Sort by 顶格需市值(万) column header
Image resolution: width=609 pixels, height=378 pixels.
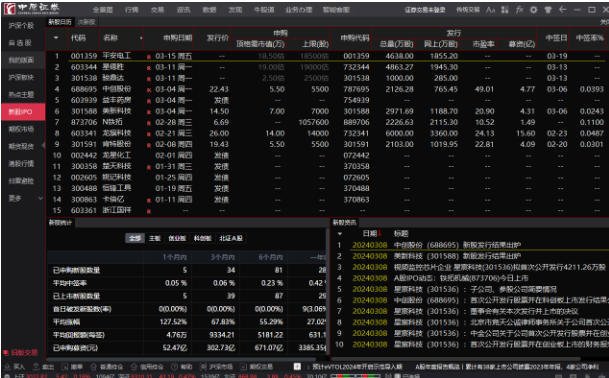[x=261, y=44]
